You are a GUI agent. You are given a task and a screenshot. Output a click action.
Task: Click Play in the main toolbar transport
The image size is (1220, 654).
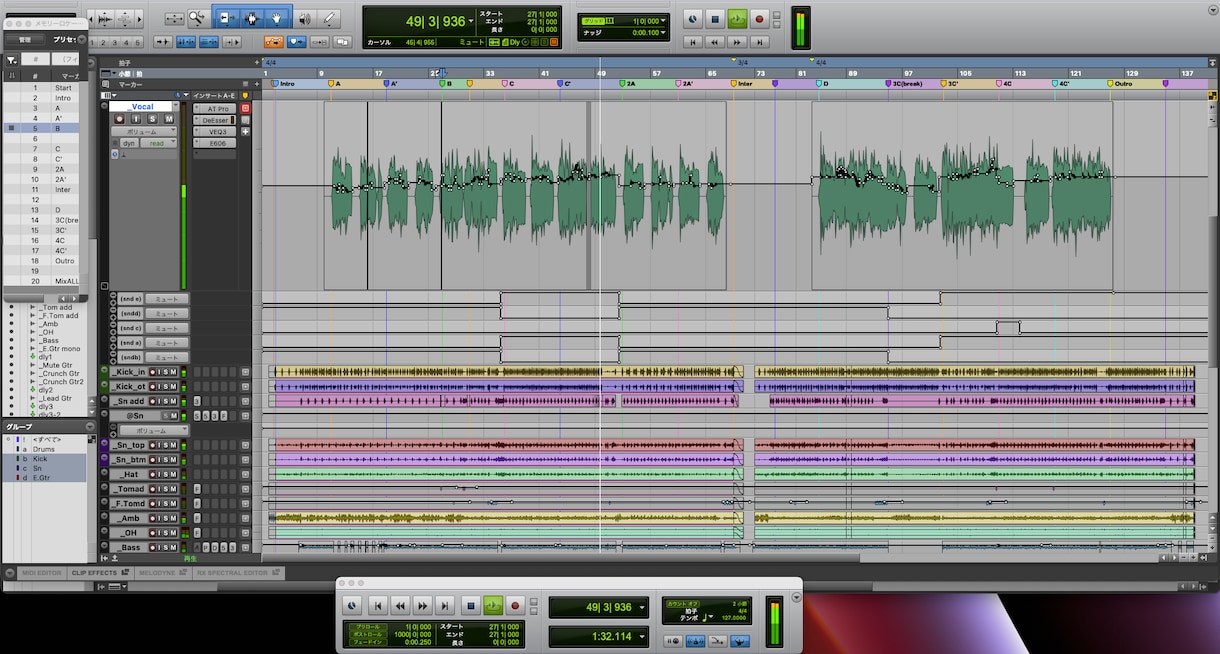[737, 19]
